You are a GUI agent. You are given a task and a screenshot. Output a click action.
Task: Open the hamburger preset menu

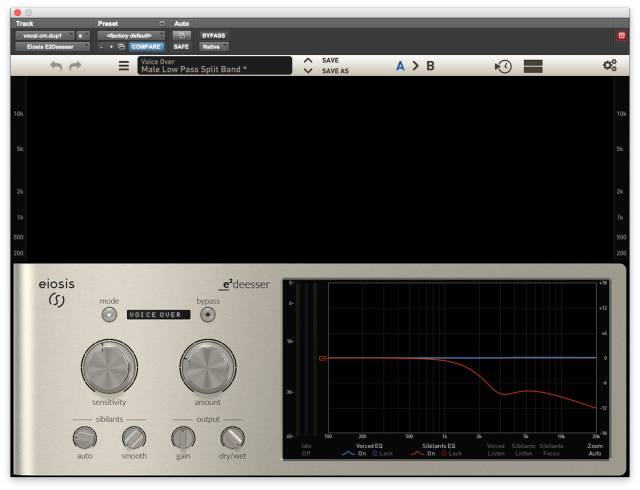pyautogui.click(x=124, y=66)
